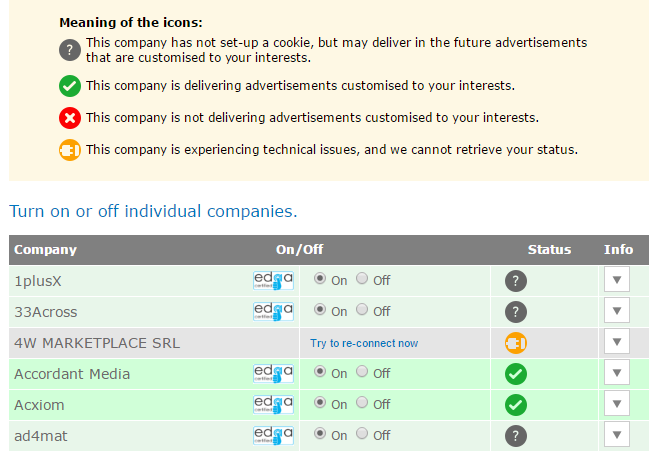Image resolution: width=659 pixels, height=463 pixels.
Task: Click the orange plug status icon for 4W MARKETPLACE
Action: pyautogui.click(x=516, y=343)
